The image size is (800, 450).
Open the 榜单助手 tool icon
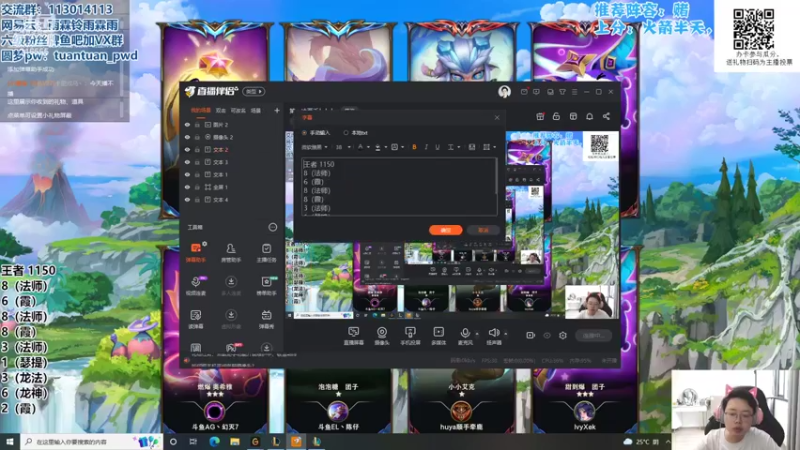tap(266, 286)
